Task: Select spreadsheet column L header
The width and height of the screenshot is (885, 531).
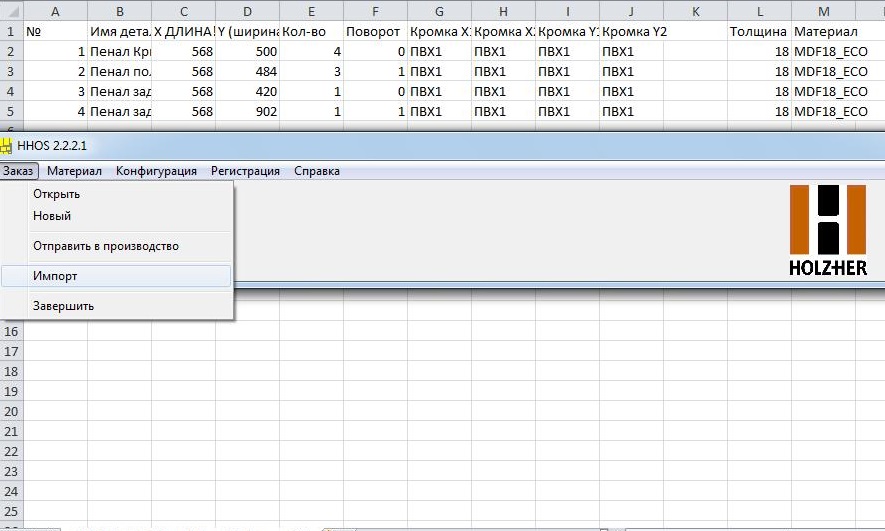Action: (760, 11)
